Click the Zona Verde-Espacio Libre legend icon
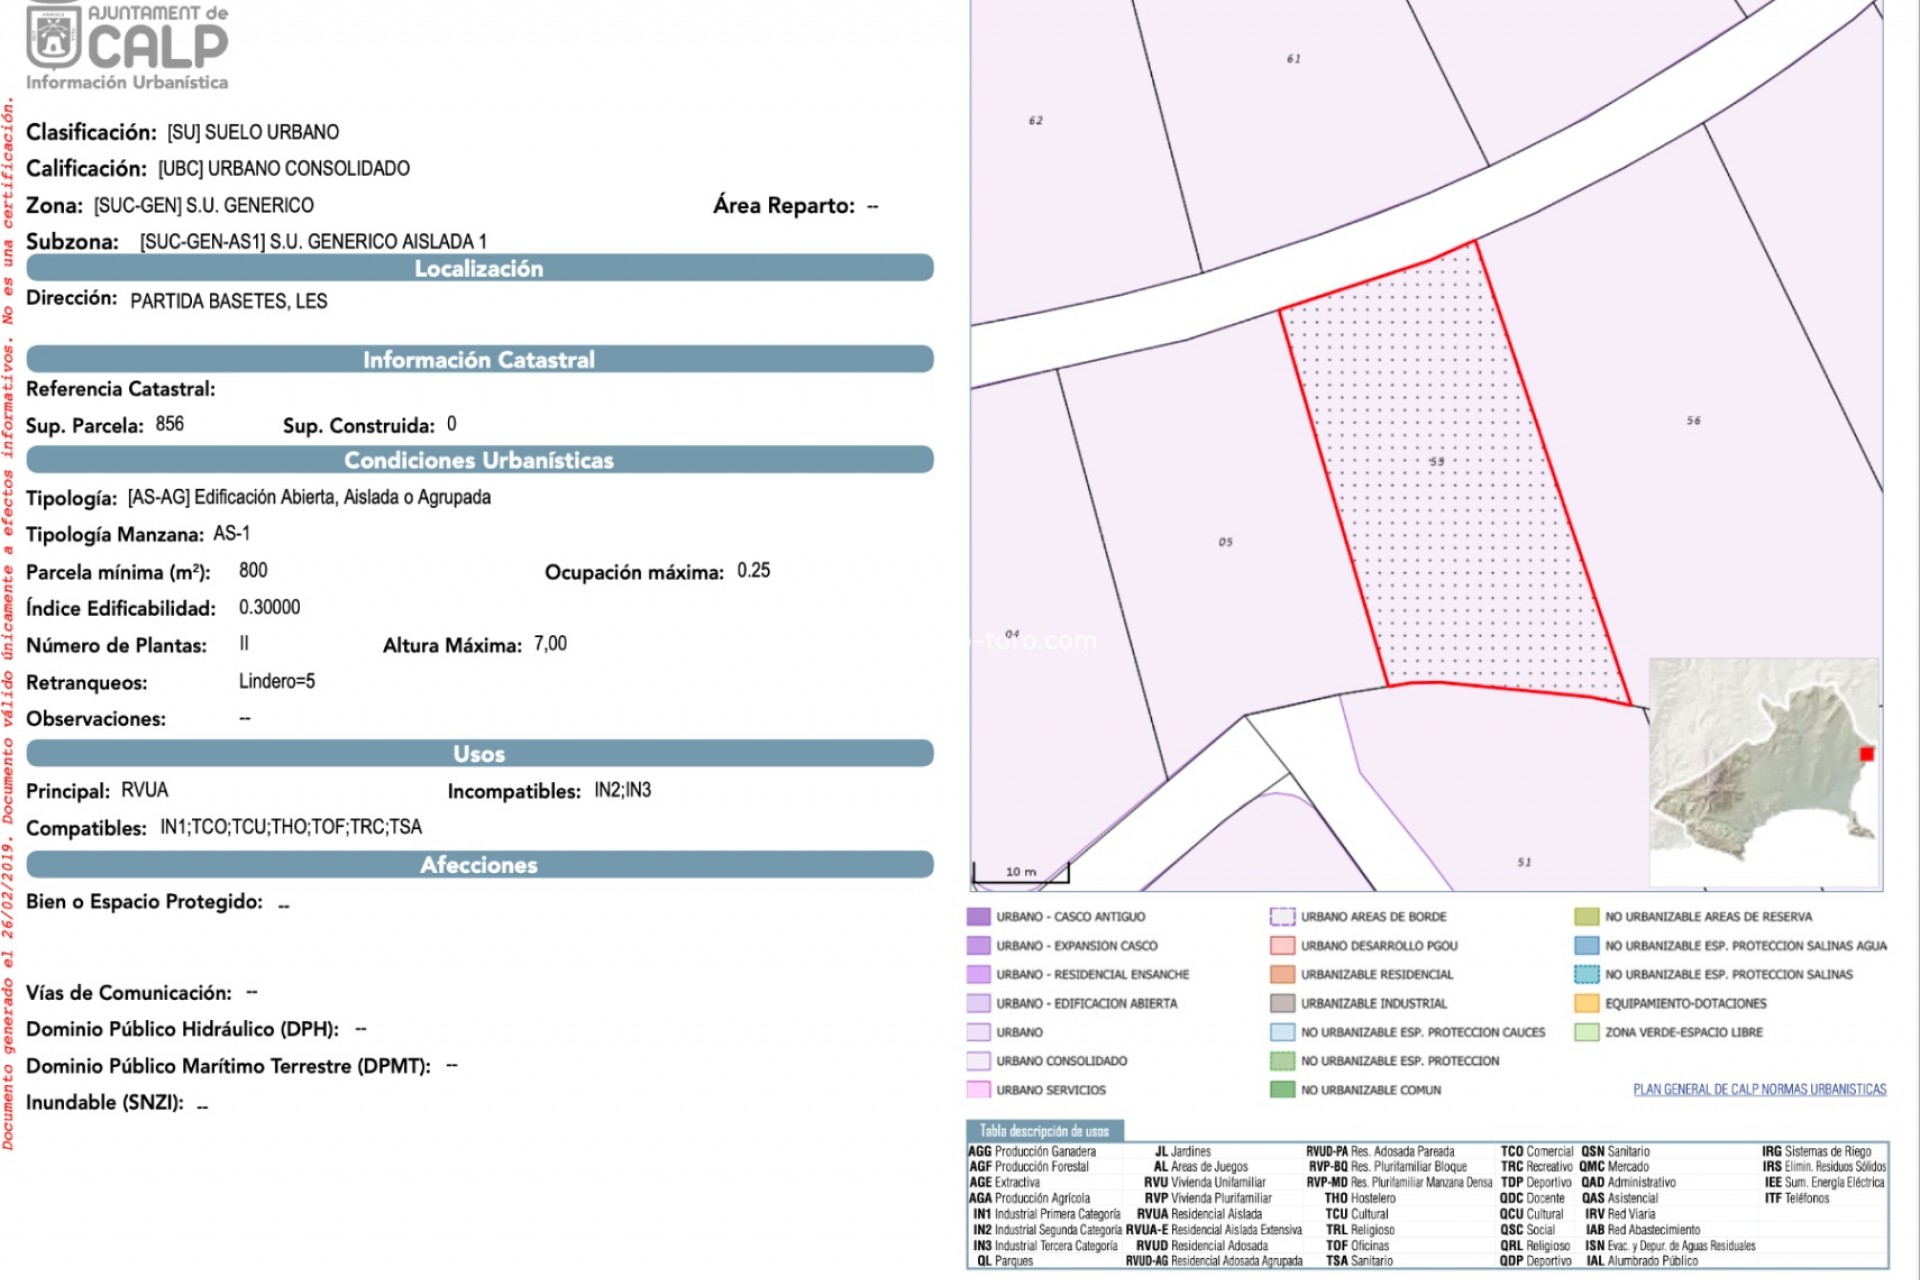The height and width of the screenshot is (1280, 1920). click(x=1586, y=1031)
